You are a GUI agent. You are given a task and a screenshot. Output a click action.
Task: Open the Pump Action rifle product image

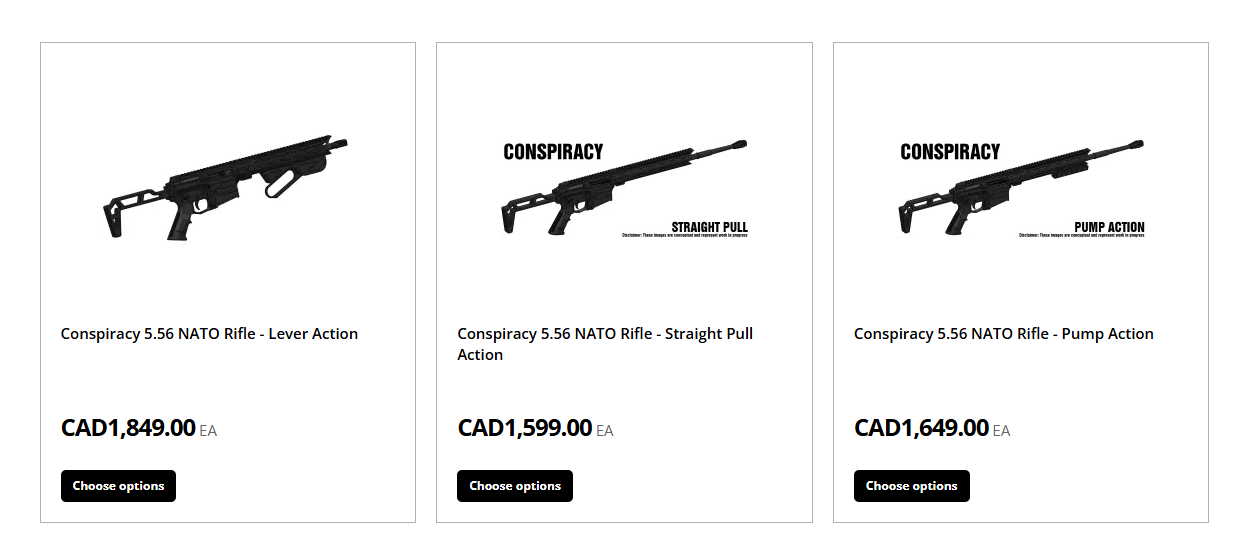pos(1021,188)
